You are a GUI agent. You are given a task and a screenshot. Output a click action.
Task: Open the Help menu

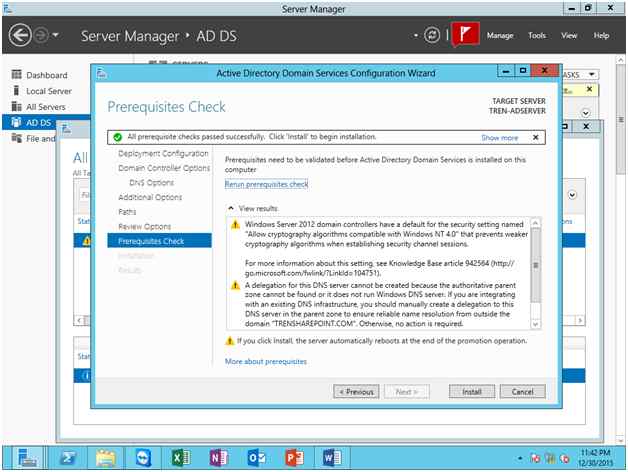click(x=601, y=36)
